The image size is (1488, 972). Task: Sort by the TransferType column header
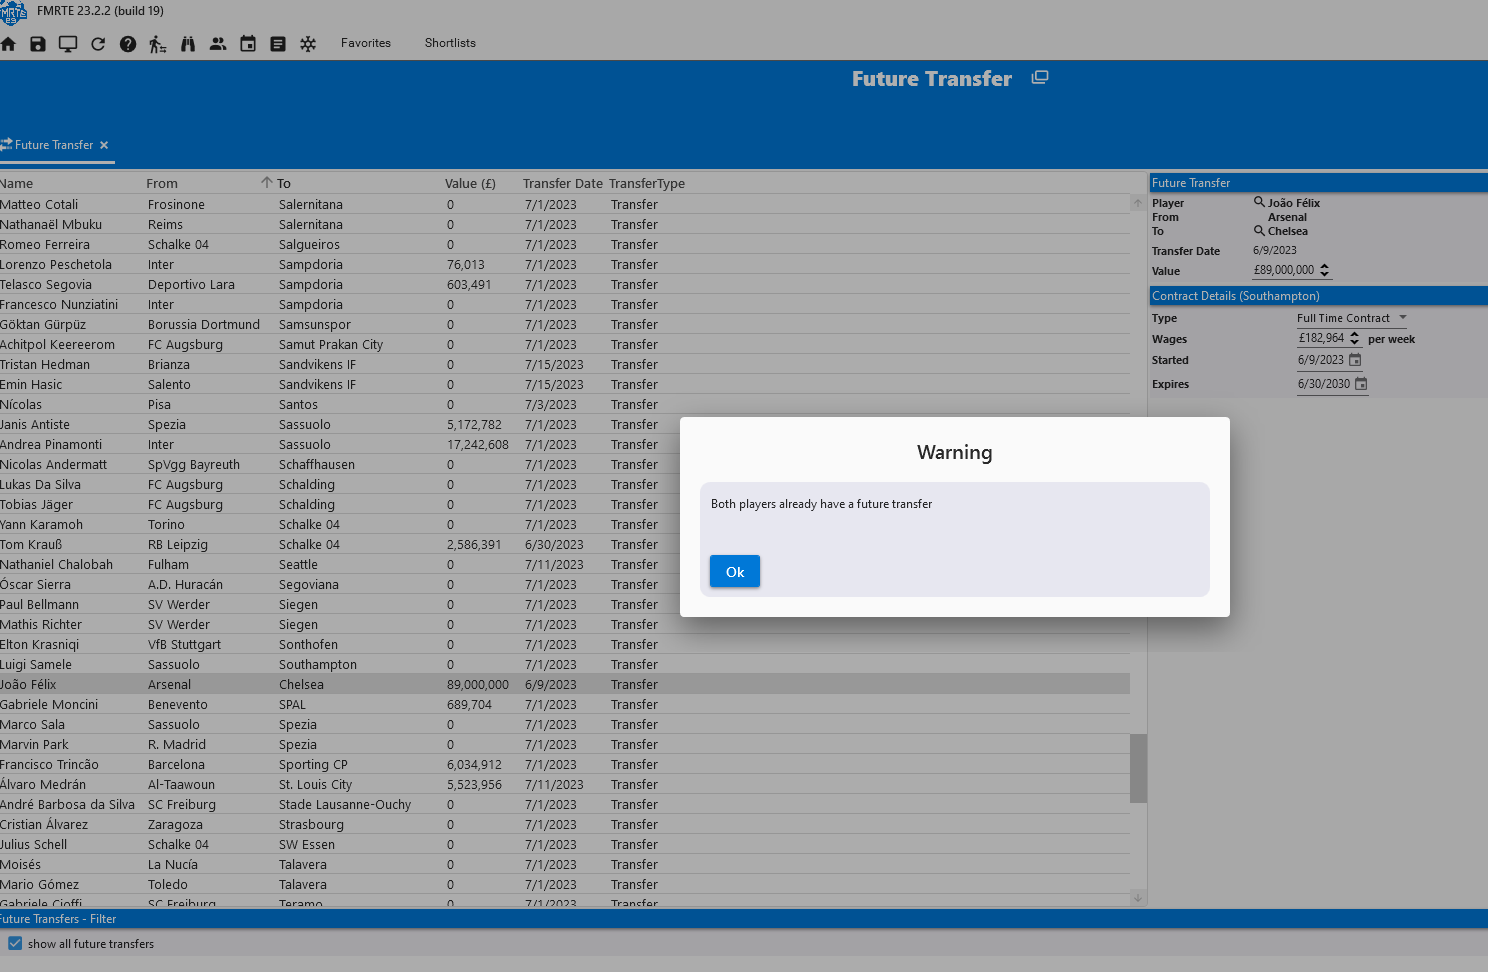(647, 183)
